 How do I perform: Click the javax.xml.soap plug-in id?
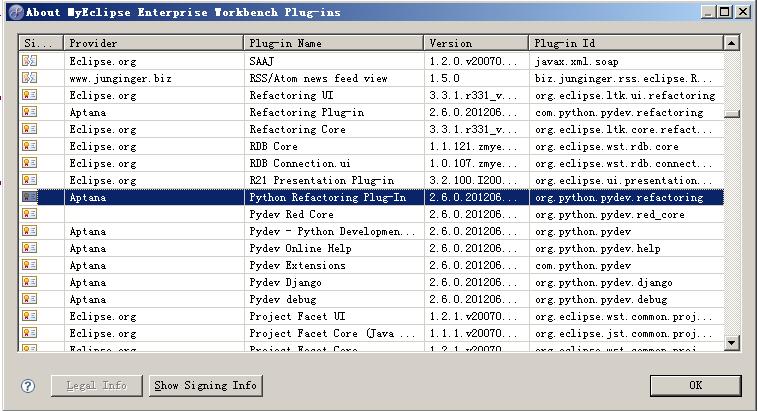tap(626, 61)
